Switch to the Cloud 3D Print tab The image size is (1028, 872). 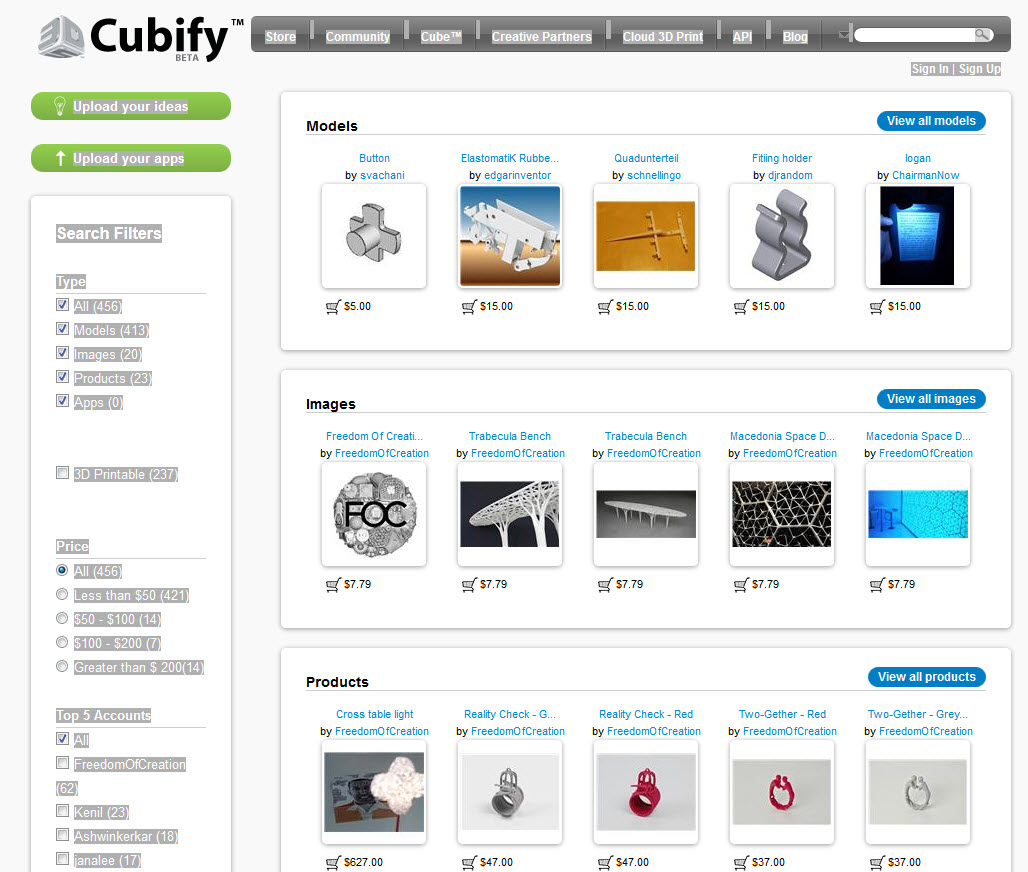click(662, 35)
